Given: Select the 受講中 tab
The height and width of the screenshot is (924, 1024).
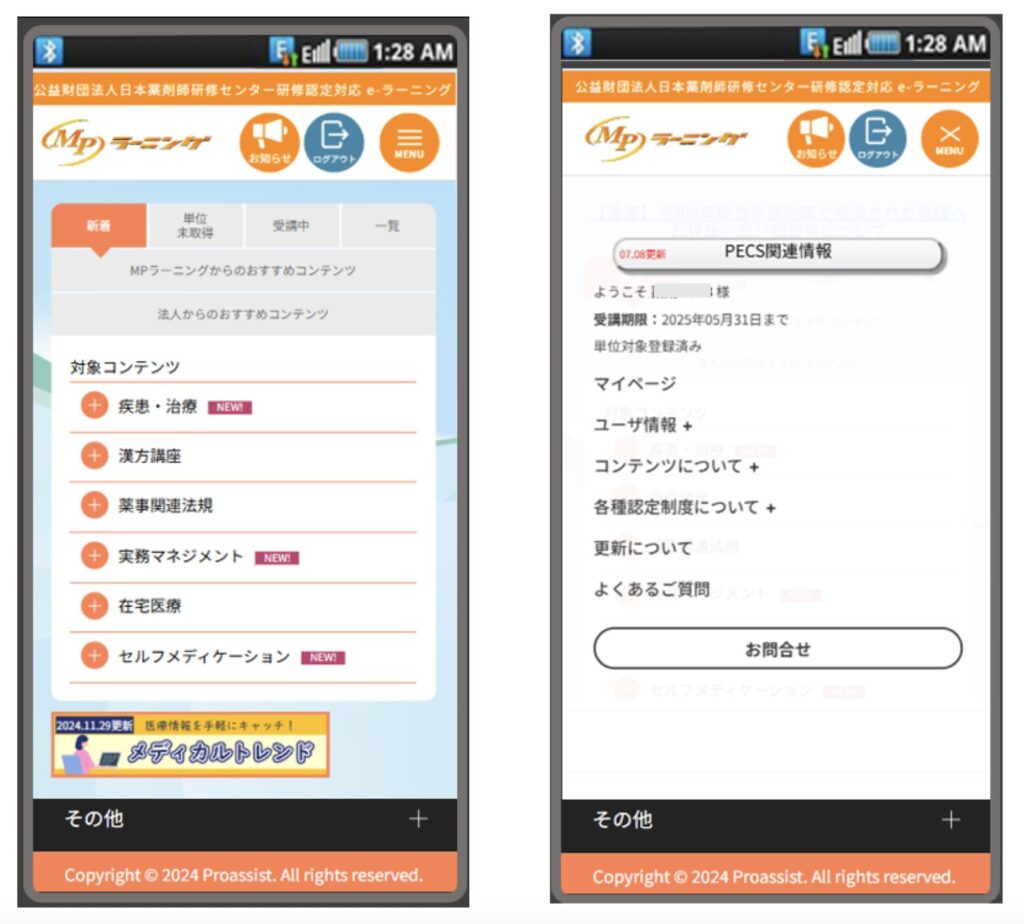Looking at the screenshot, I should coord(291,226).
